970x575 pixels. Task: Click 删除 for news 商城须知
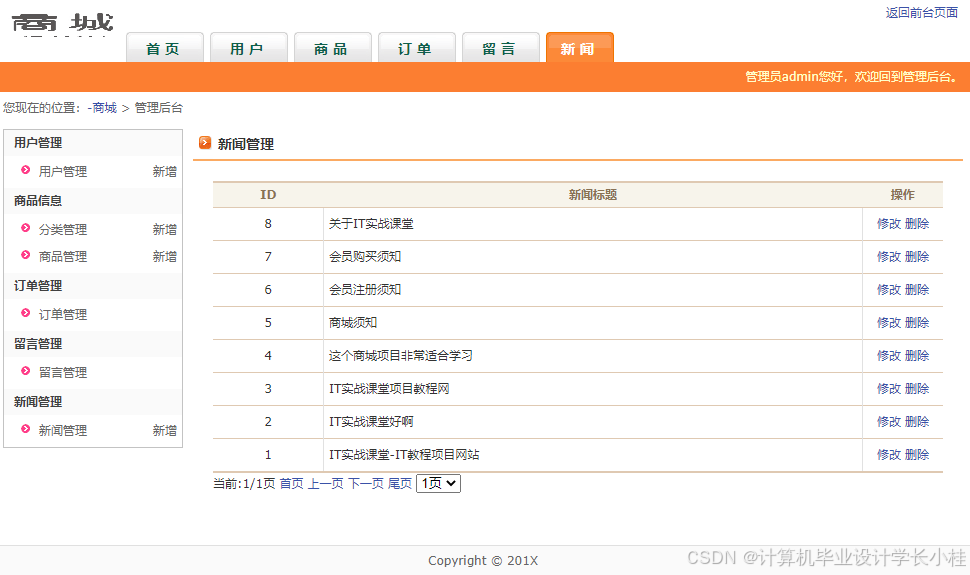click(x=917, y=322)
